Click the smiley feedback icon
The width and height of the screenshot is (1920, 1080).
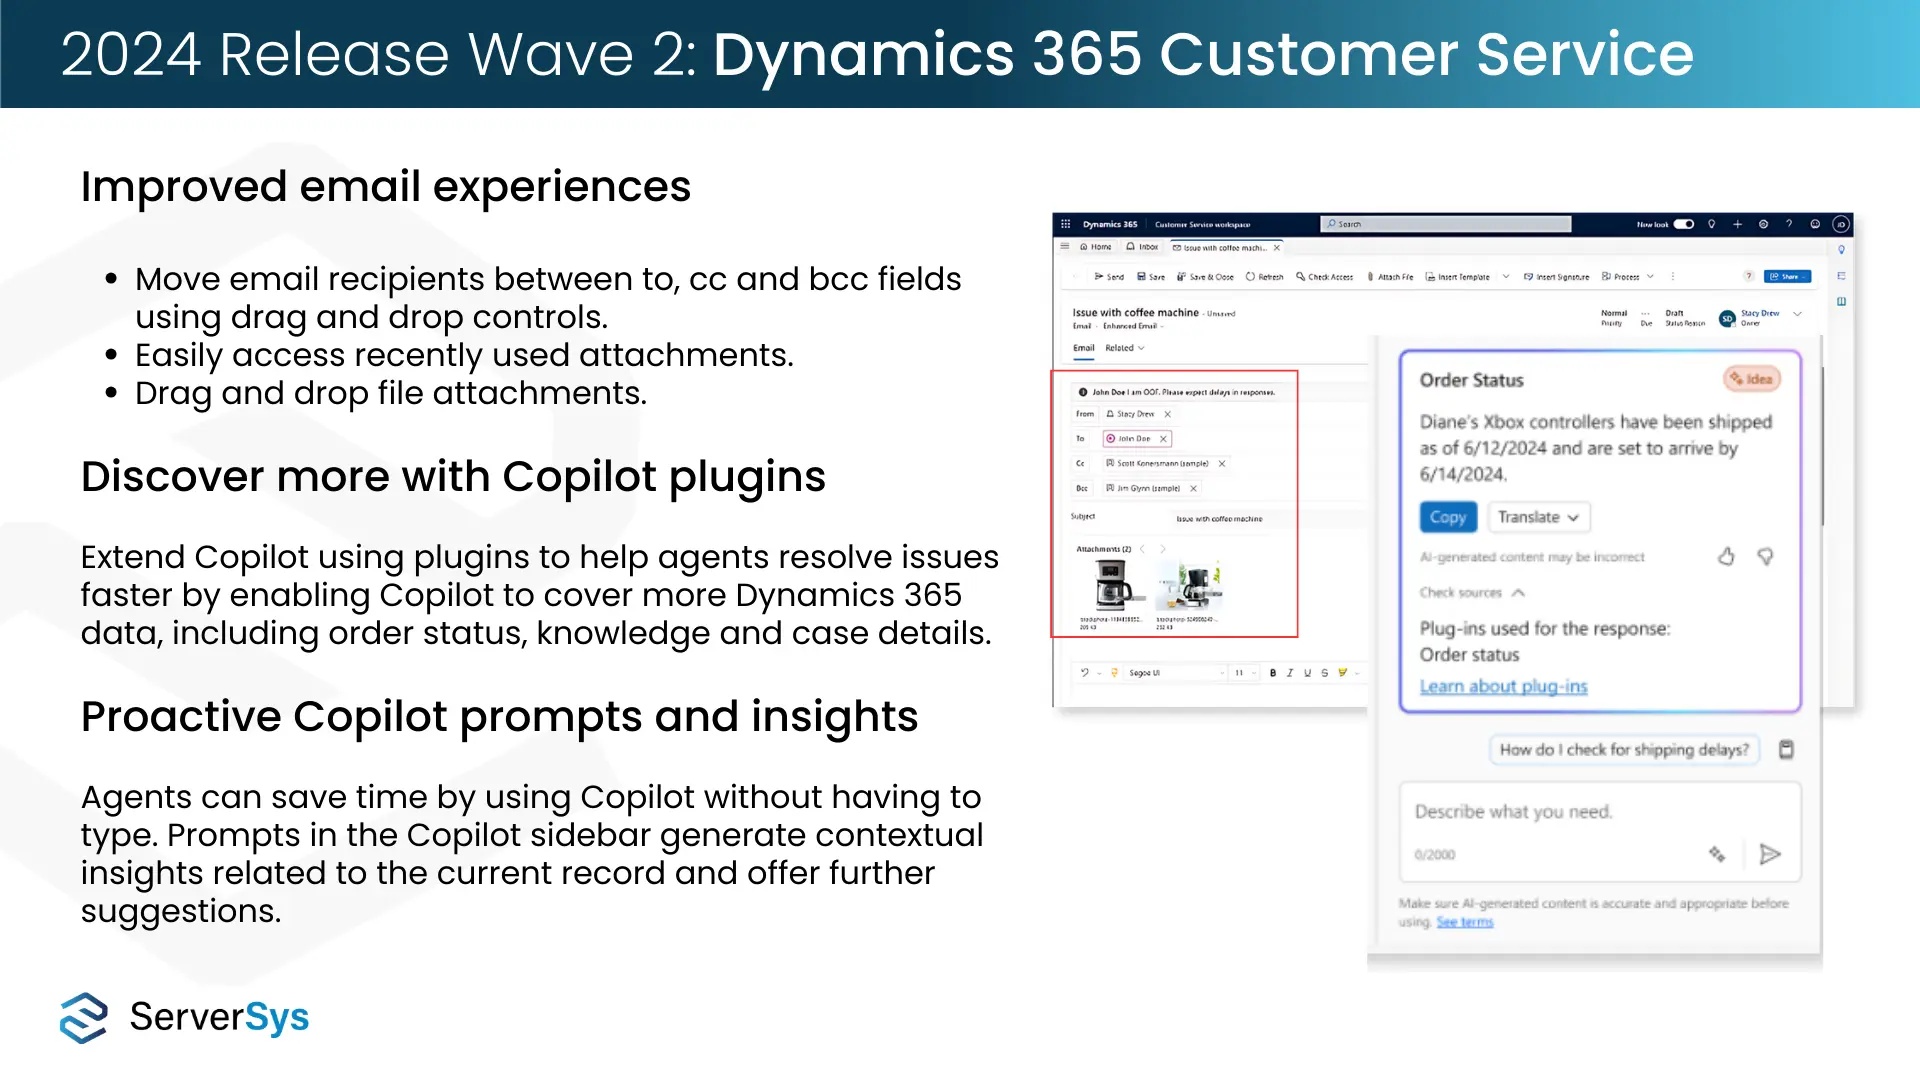coord(1815,224)
